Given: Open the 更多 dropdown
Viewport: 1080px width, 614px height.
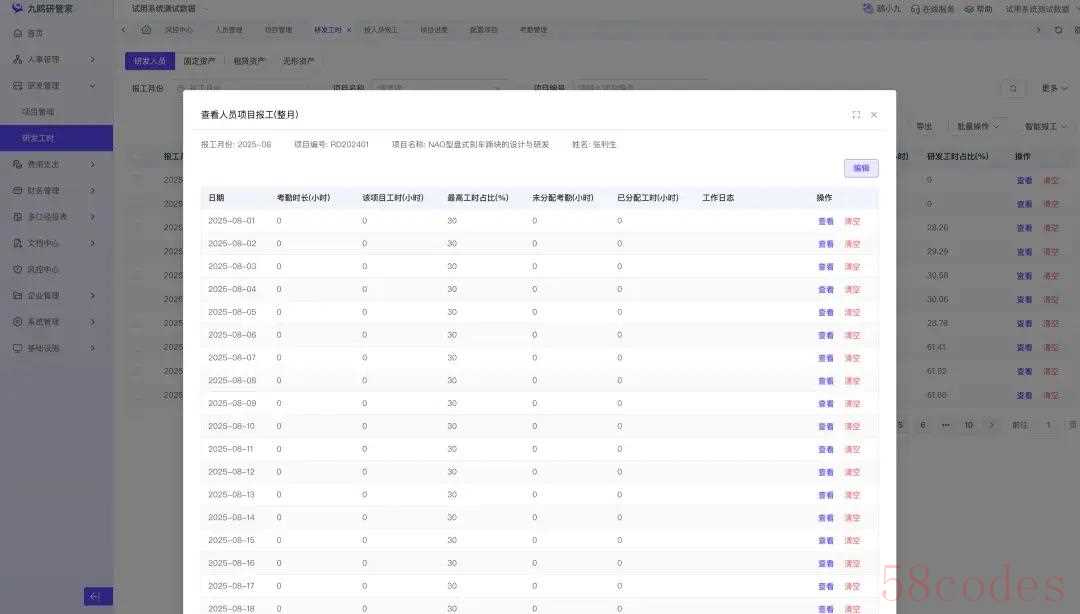Looking at the screenshot, I should (x=1052, y=89).
